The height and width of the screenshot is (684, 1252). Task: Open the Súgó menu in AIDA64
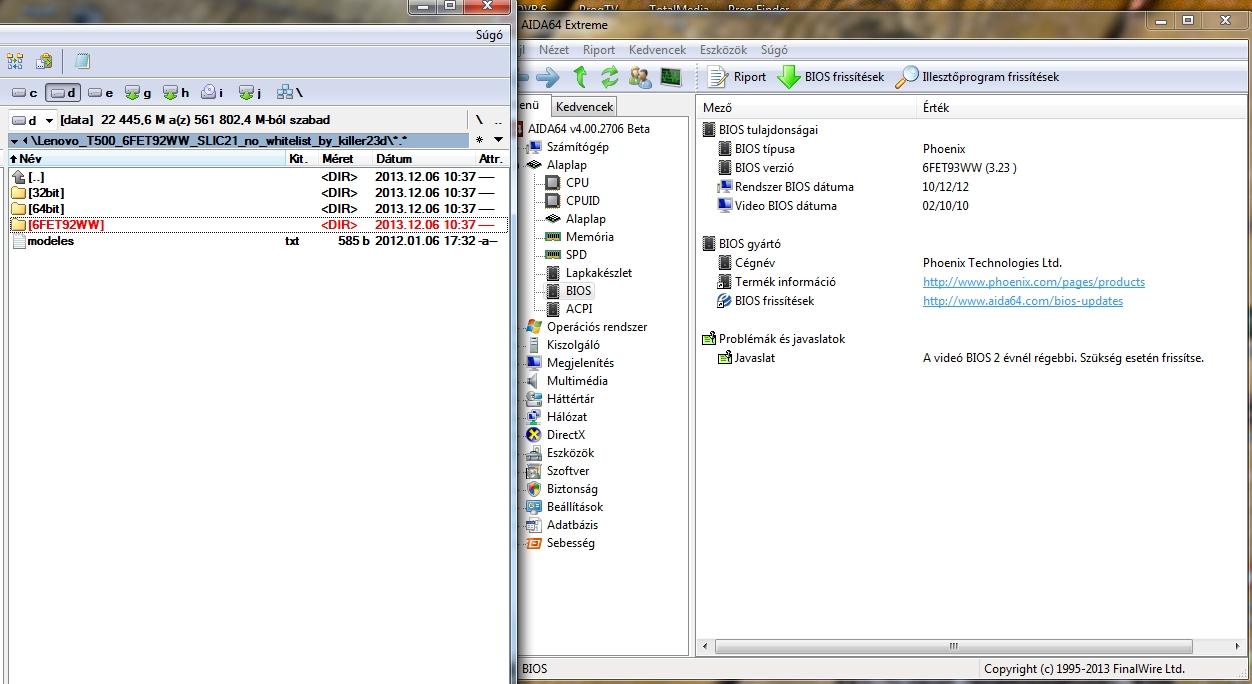coord(774,49)
